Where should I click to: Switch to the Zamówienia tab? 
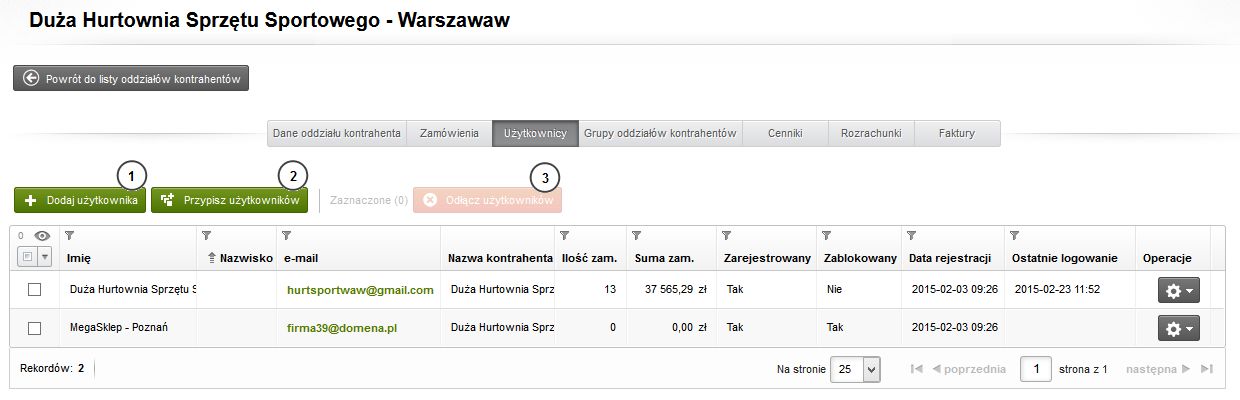pyautogui.click(x=449, y=133)
